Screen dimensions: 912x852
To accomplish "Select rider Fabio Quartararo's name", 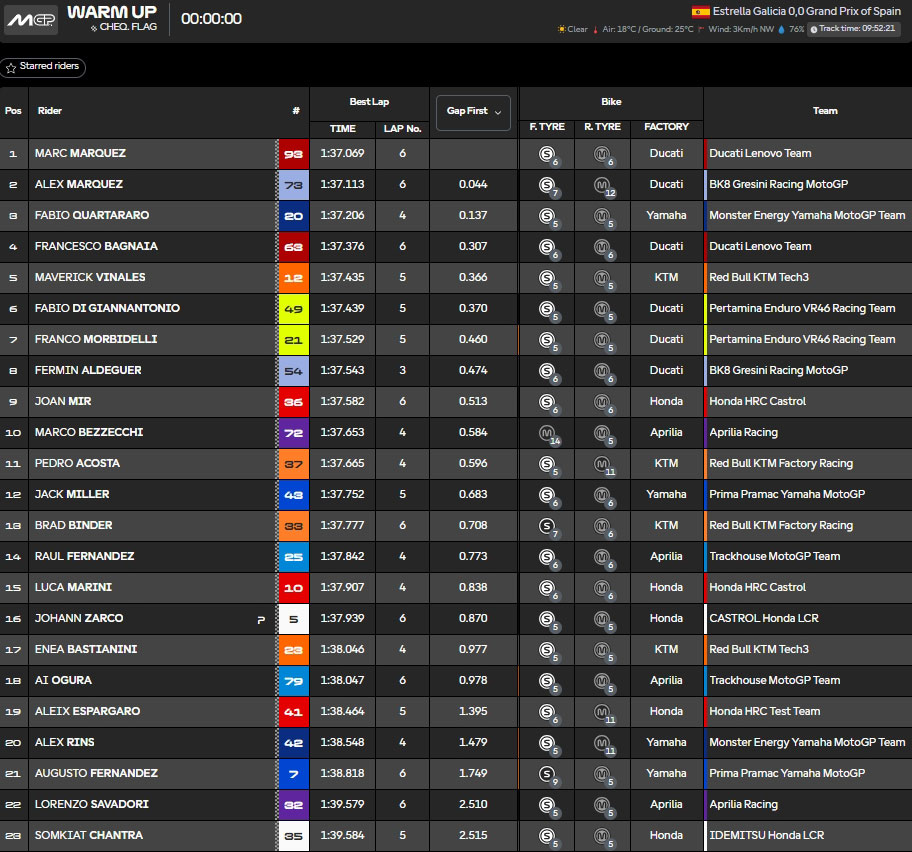I will [x=91, y=215].
